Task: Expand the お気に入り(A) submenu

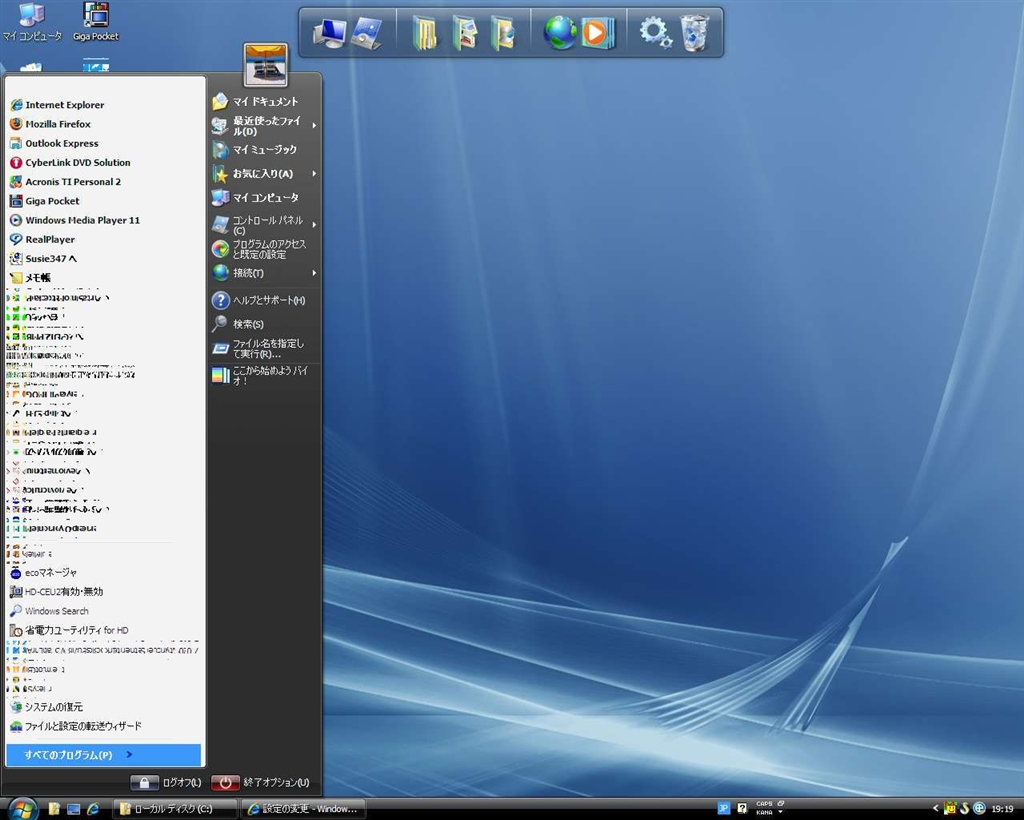Action: (x=263, y=174)
